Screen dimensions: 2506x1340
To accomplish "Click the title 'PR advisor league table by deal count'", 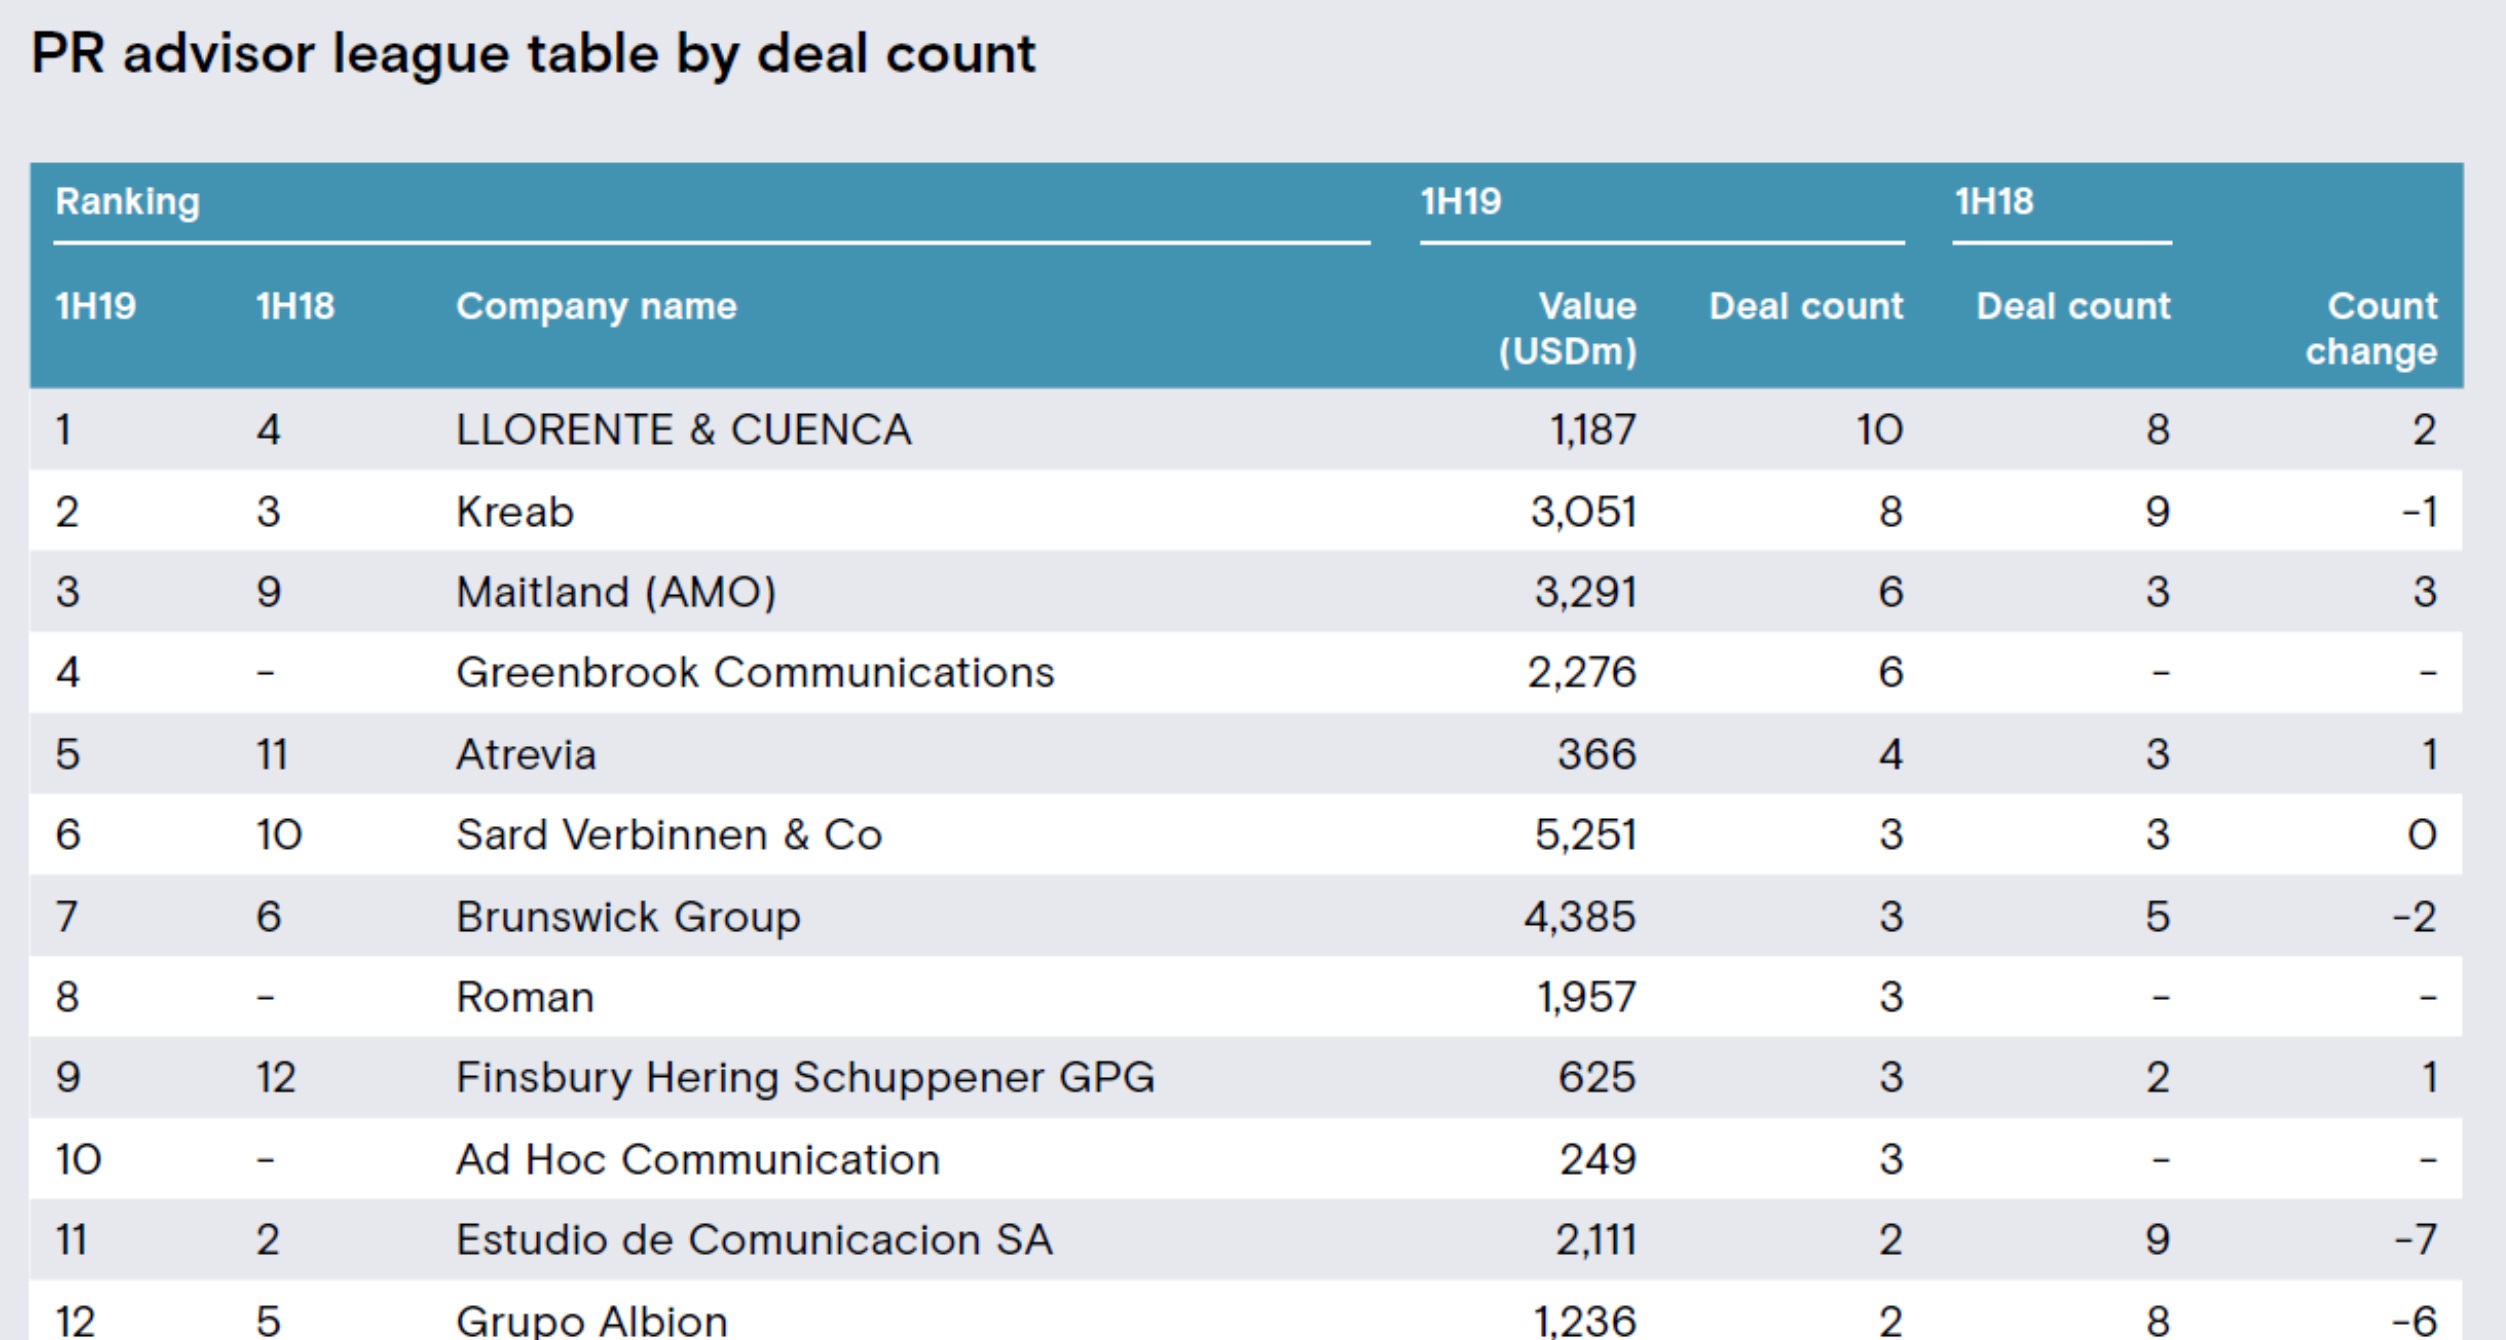I will point(533,55).
